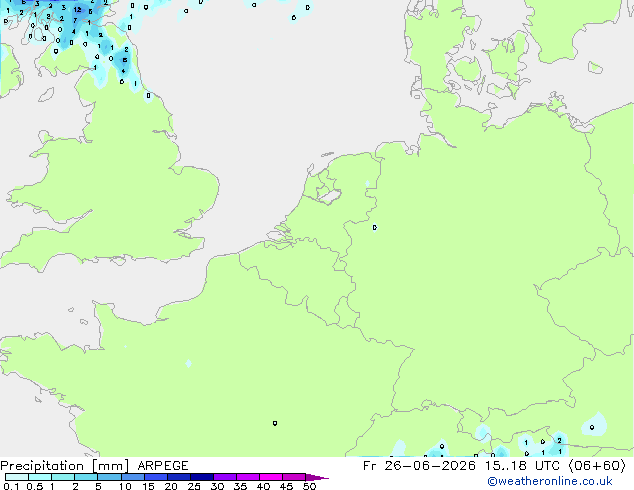Select the 40–45 mm magenta legend swatch
The image size is (634, 490).
pyautogui.click(x=271, y=477)
